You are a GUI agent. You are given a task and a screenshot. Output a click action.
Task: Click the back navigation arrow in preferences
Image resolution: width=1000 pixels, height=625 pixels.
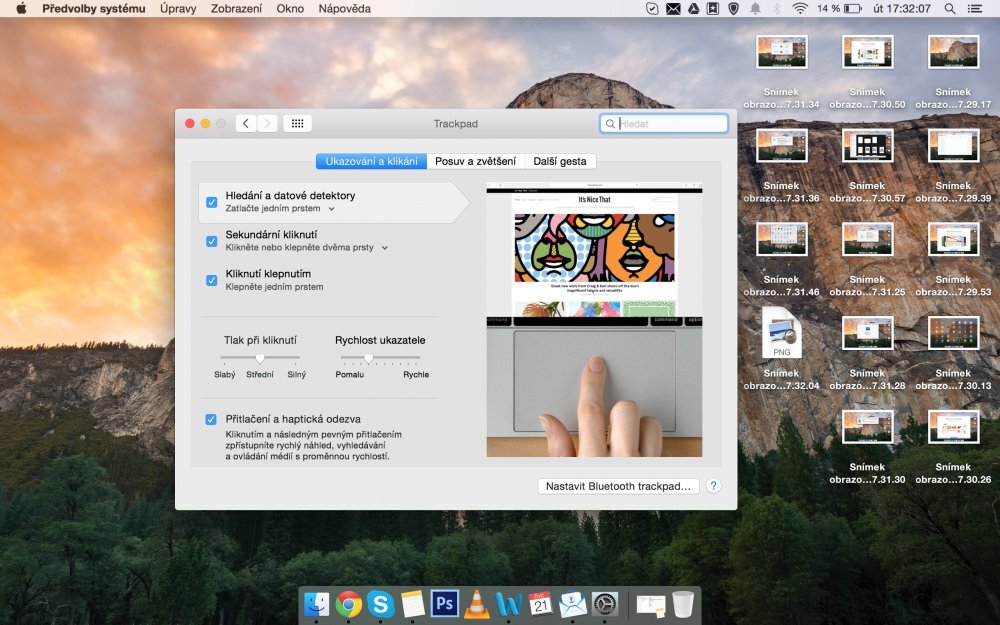pos(245,123)
